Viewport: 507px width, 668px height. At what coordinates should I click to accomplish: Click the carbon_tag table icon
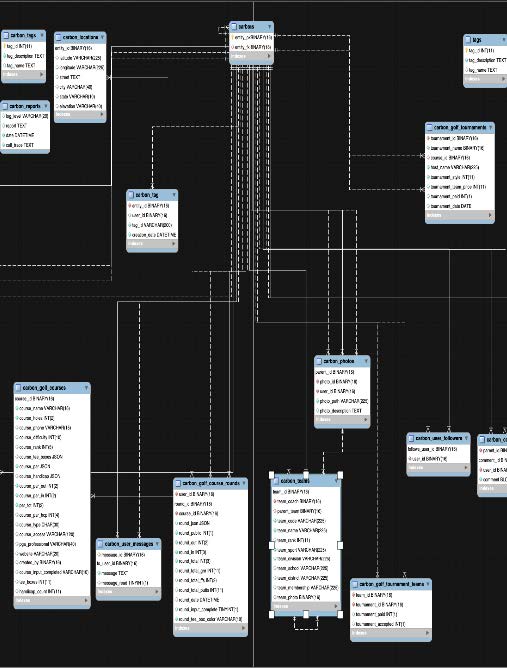131,195
